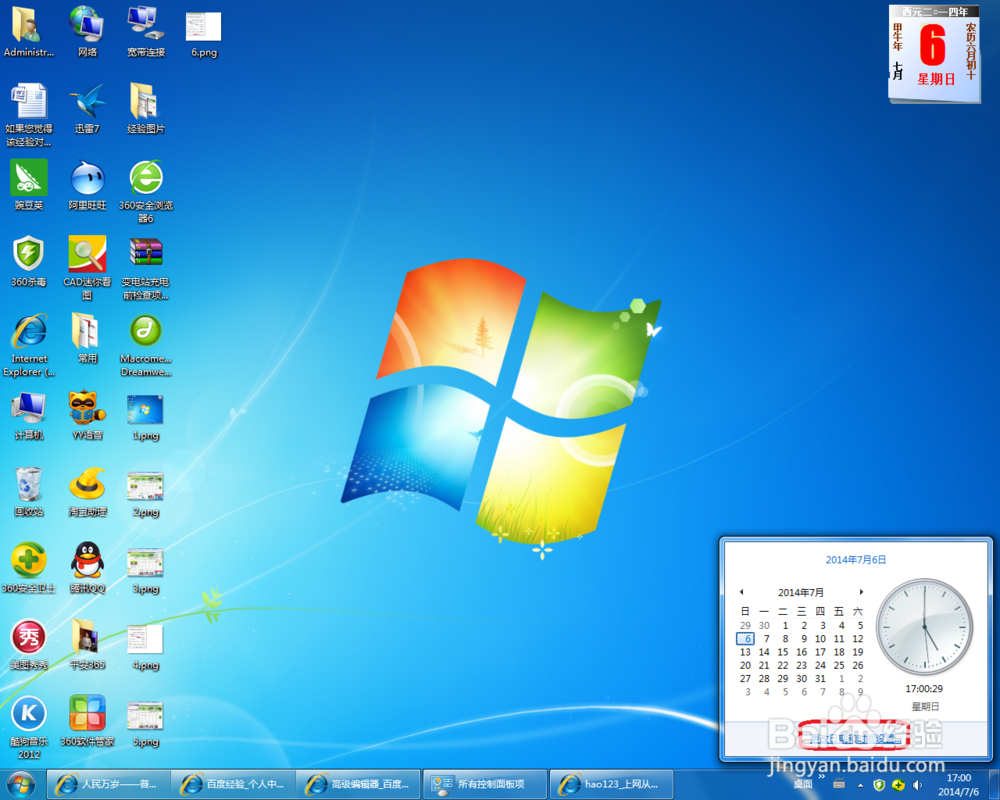Open the 经验图片 folder
The width and height of the screenshot is (1000, 800).
[146, 108]
